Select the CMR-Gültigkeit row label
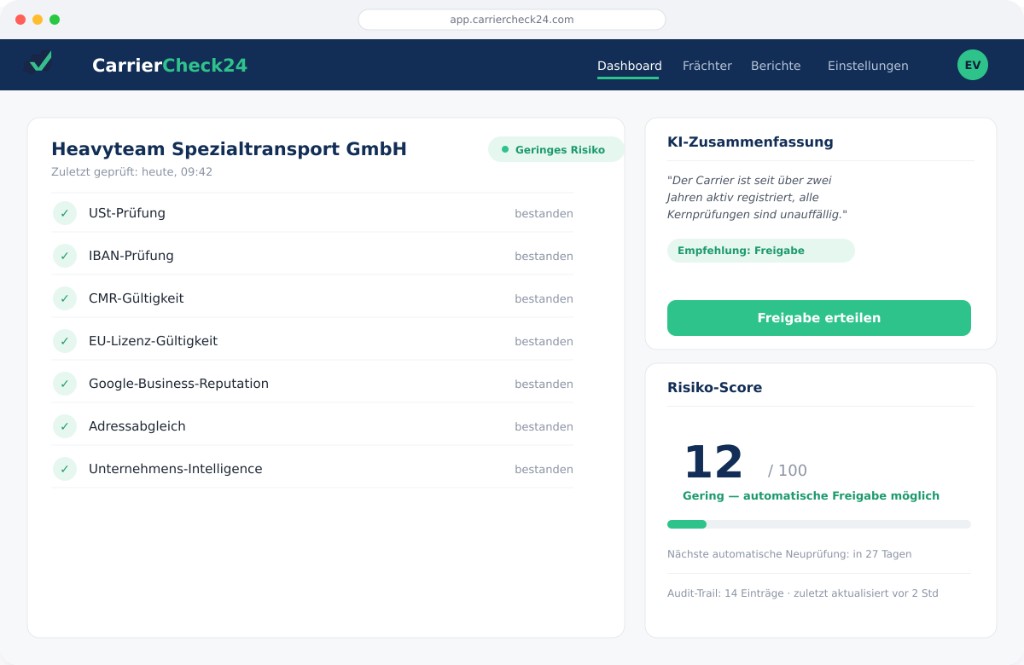 [x=136, y=298]
